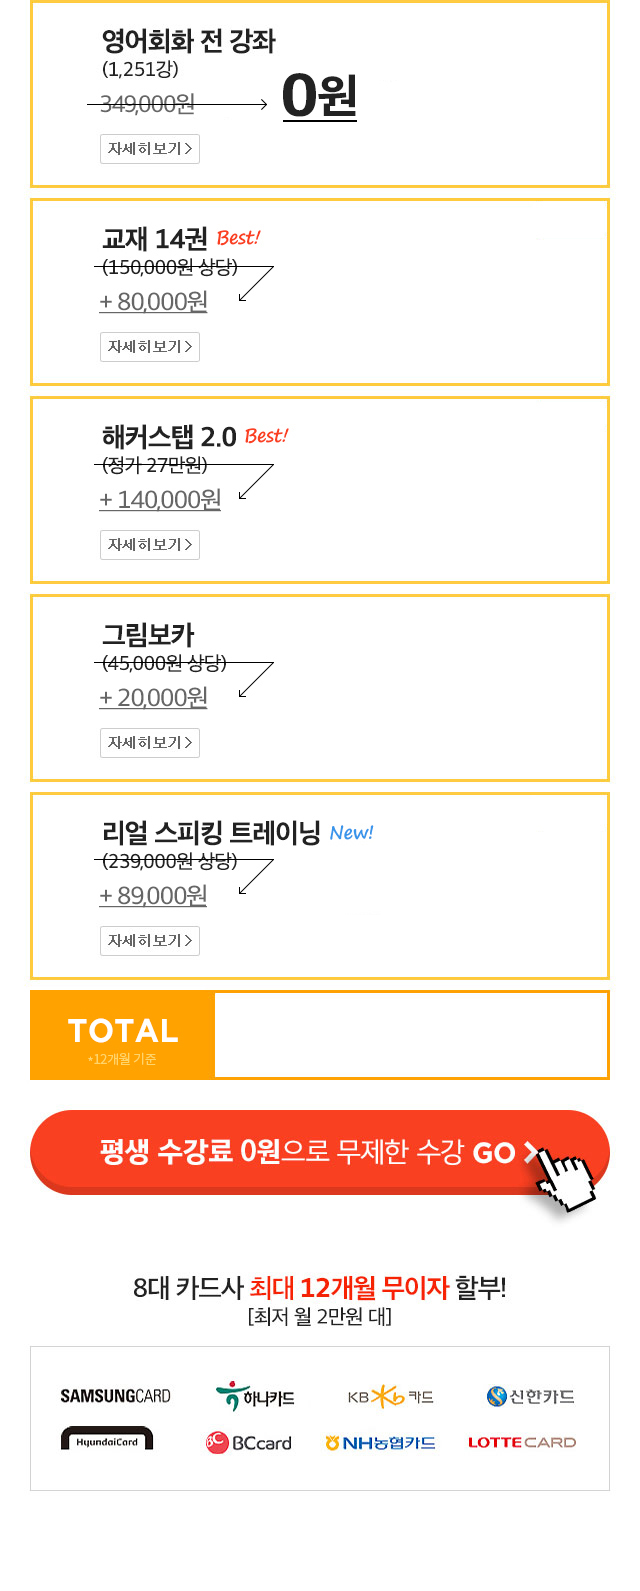Click the empty TOTAL amount field
This screenshot has height=1591, width=640.
coord(411,1035)
